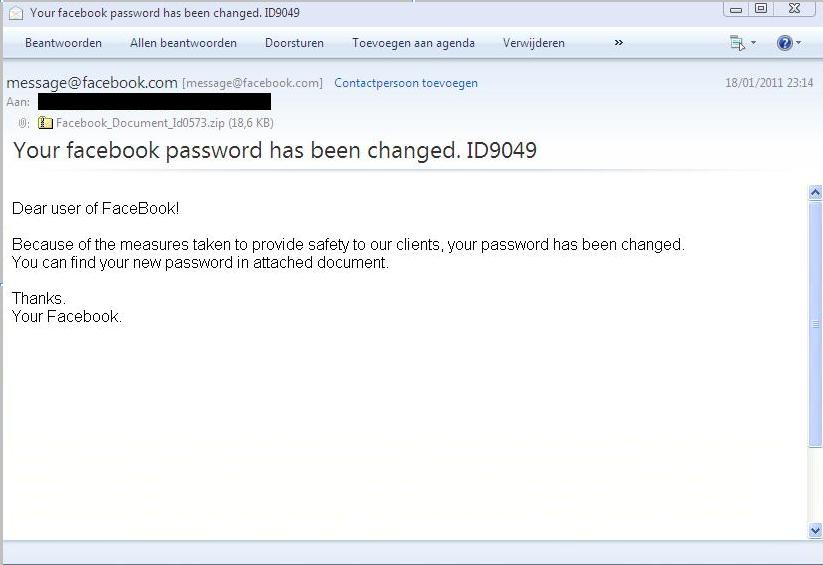Screen dimensions: 823x565
Task: Open the help dropdown arrow
Action: 798,43
